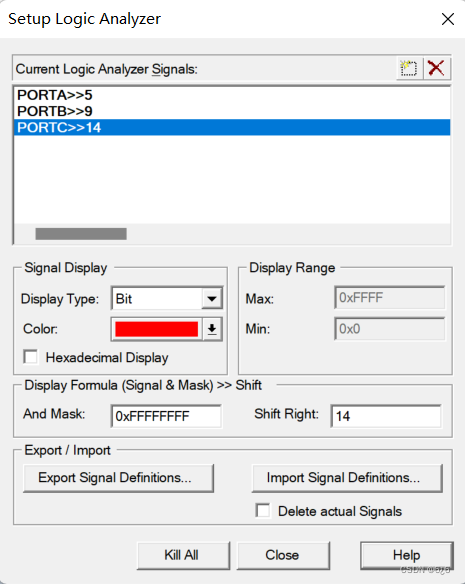Image resolution: width=465 pixels, height=584 pixels.
Task: Click the Kill All button
Action: (x=183, y=556)
